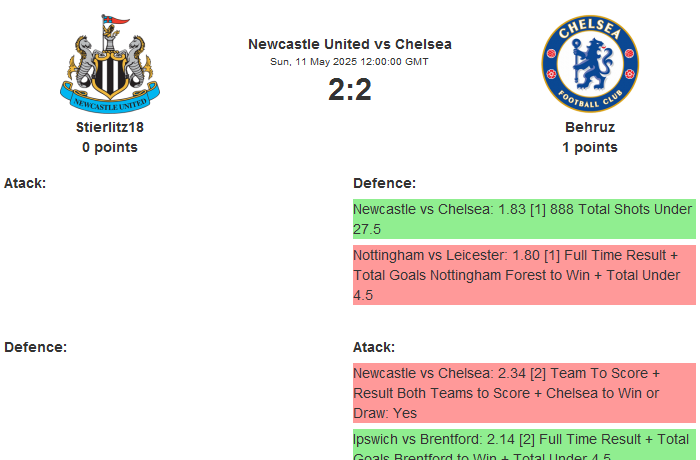Select the Ipswich vs Brentford bet row

pos(523,445)
